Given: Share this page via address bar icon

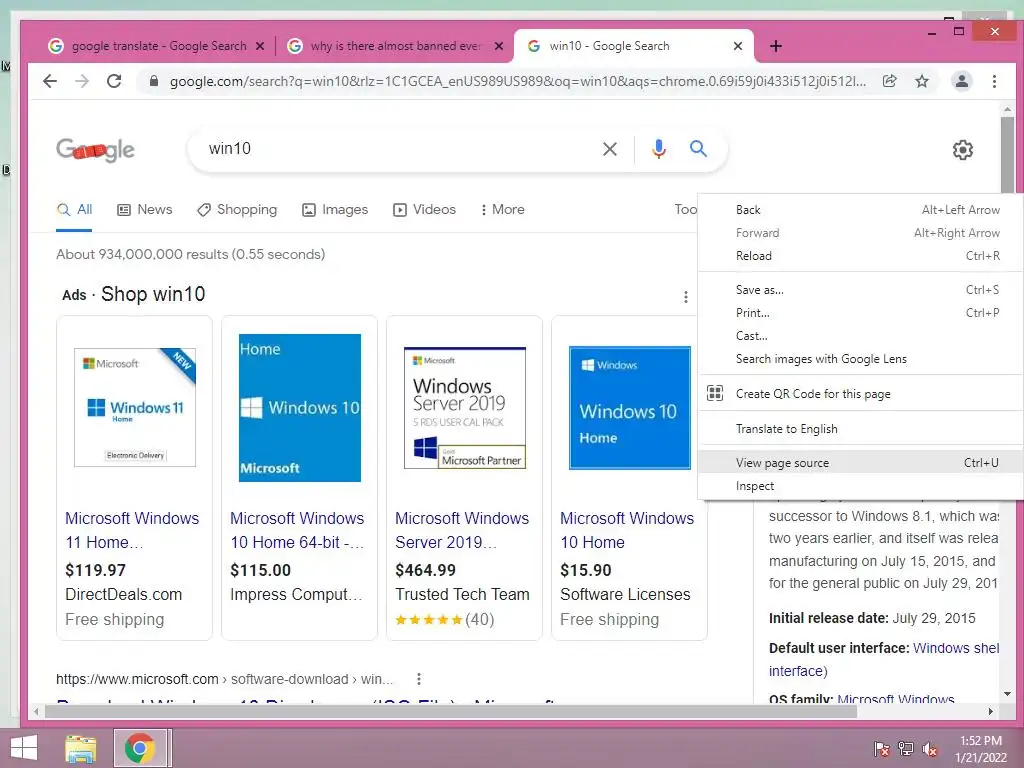Looking at the screenshot, I should (x=889, y=81).
